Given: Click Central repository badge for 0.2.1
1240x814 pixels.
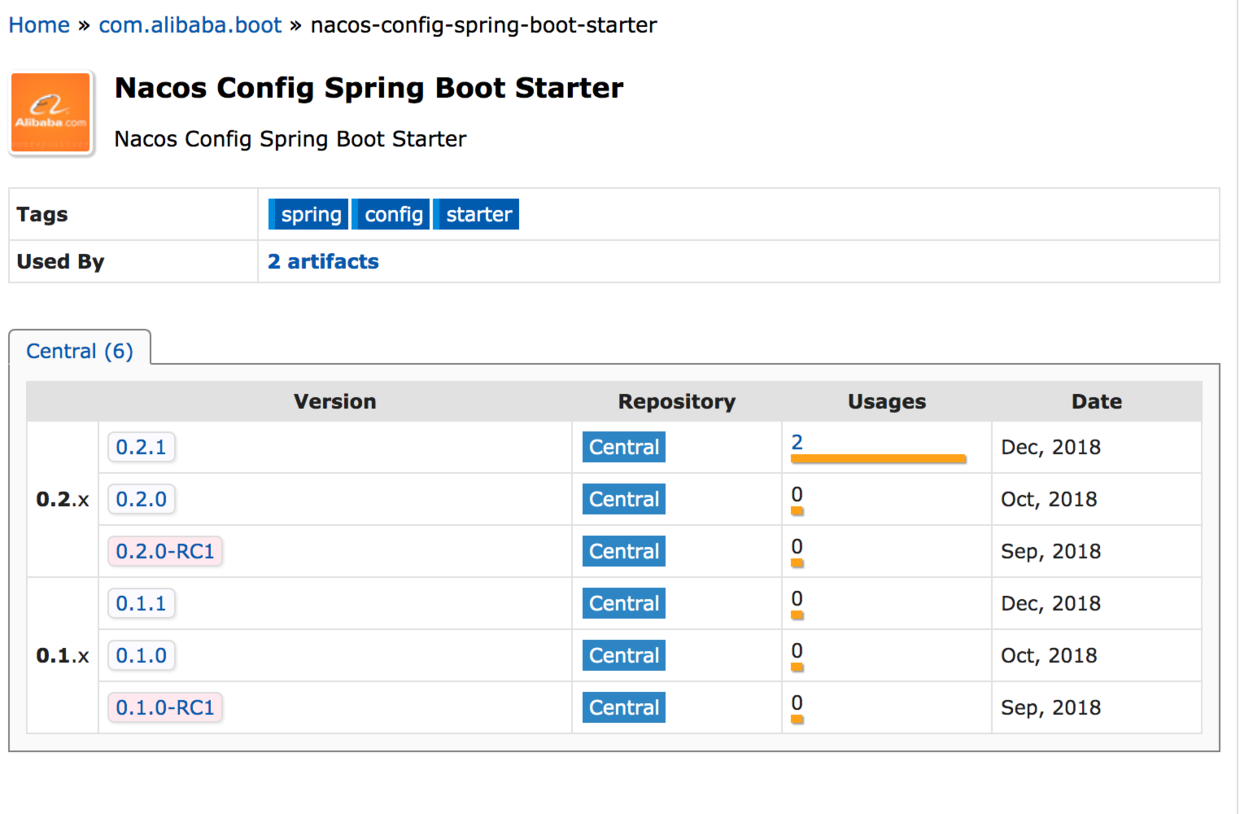Looking at the screenshot, I should pos(624,448).
